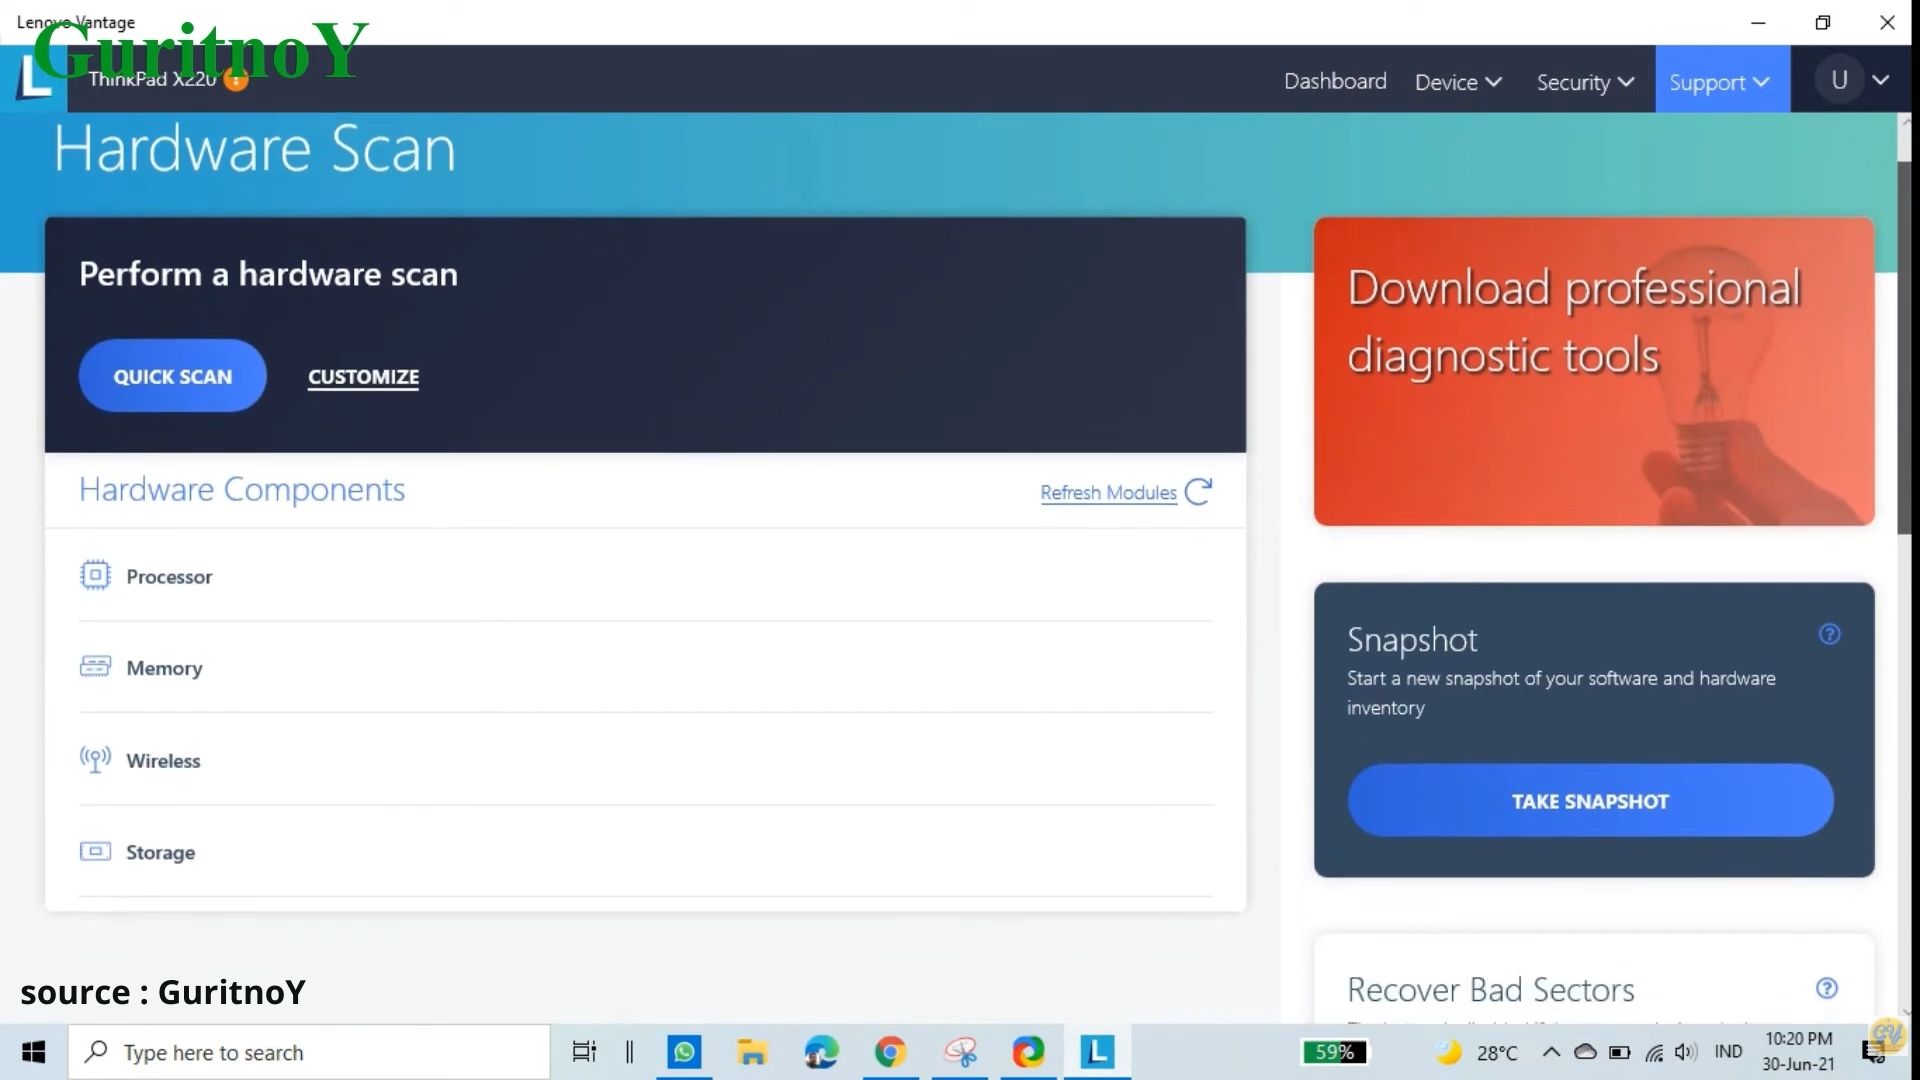Select the Processor component row
This screenshot has width=1920, height=1080.
tap(646, 576)
